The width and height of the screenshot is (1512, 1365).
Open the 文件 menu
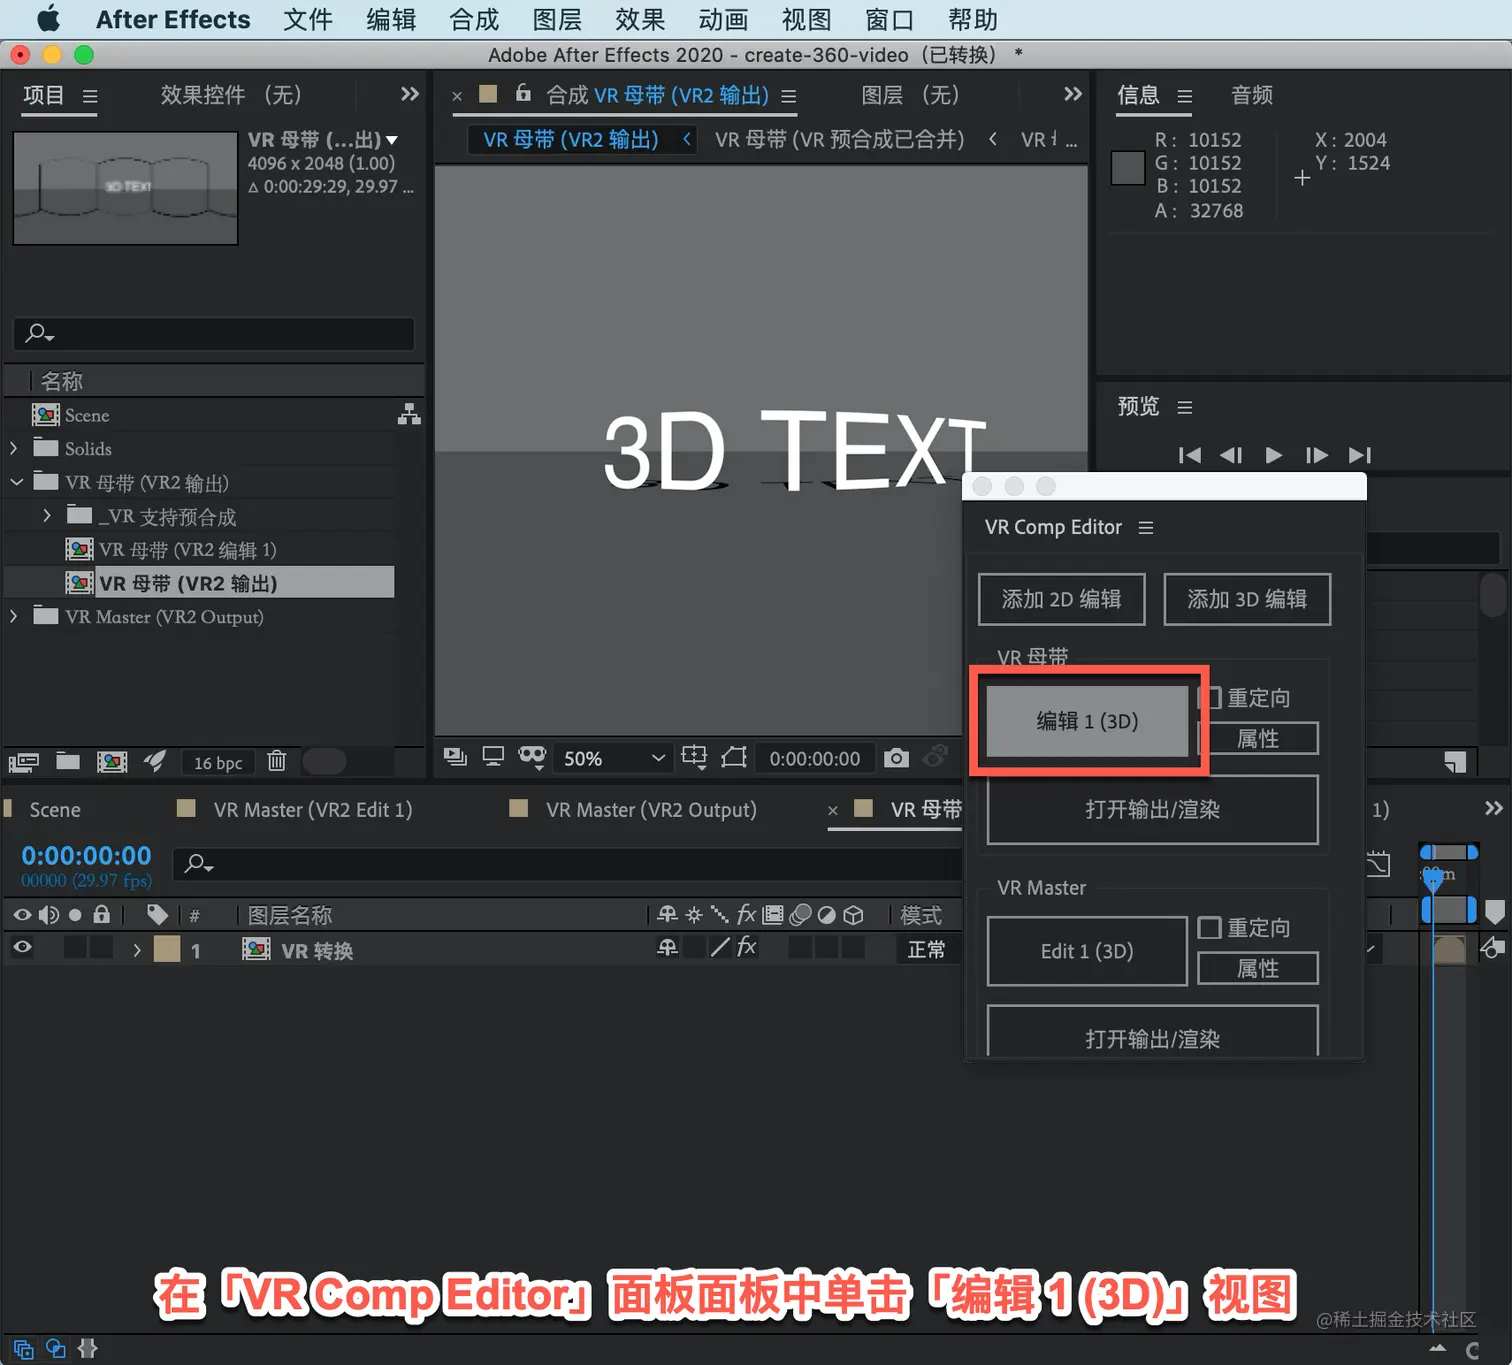(308, 19)
